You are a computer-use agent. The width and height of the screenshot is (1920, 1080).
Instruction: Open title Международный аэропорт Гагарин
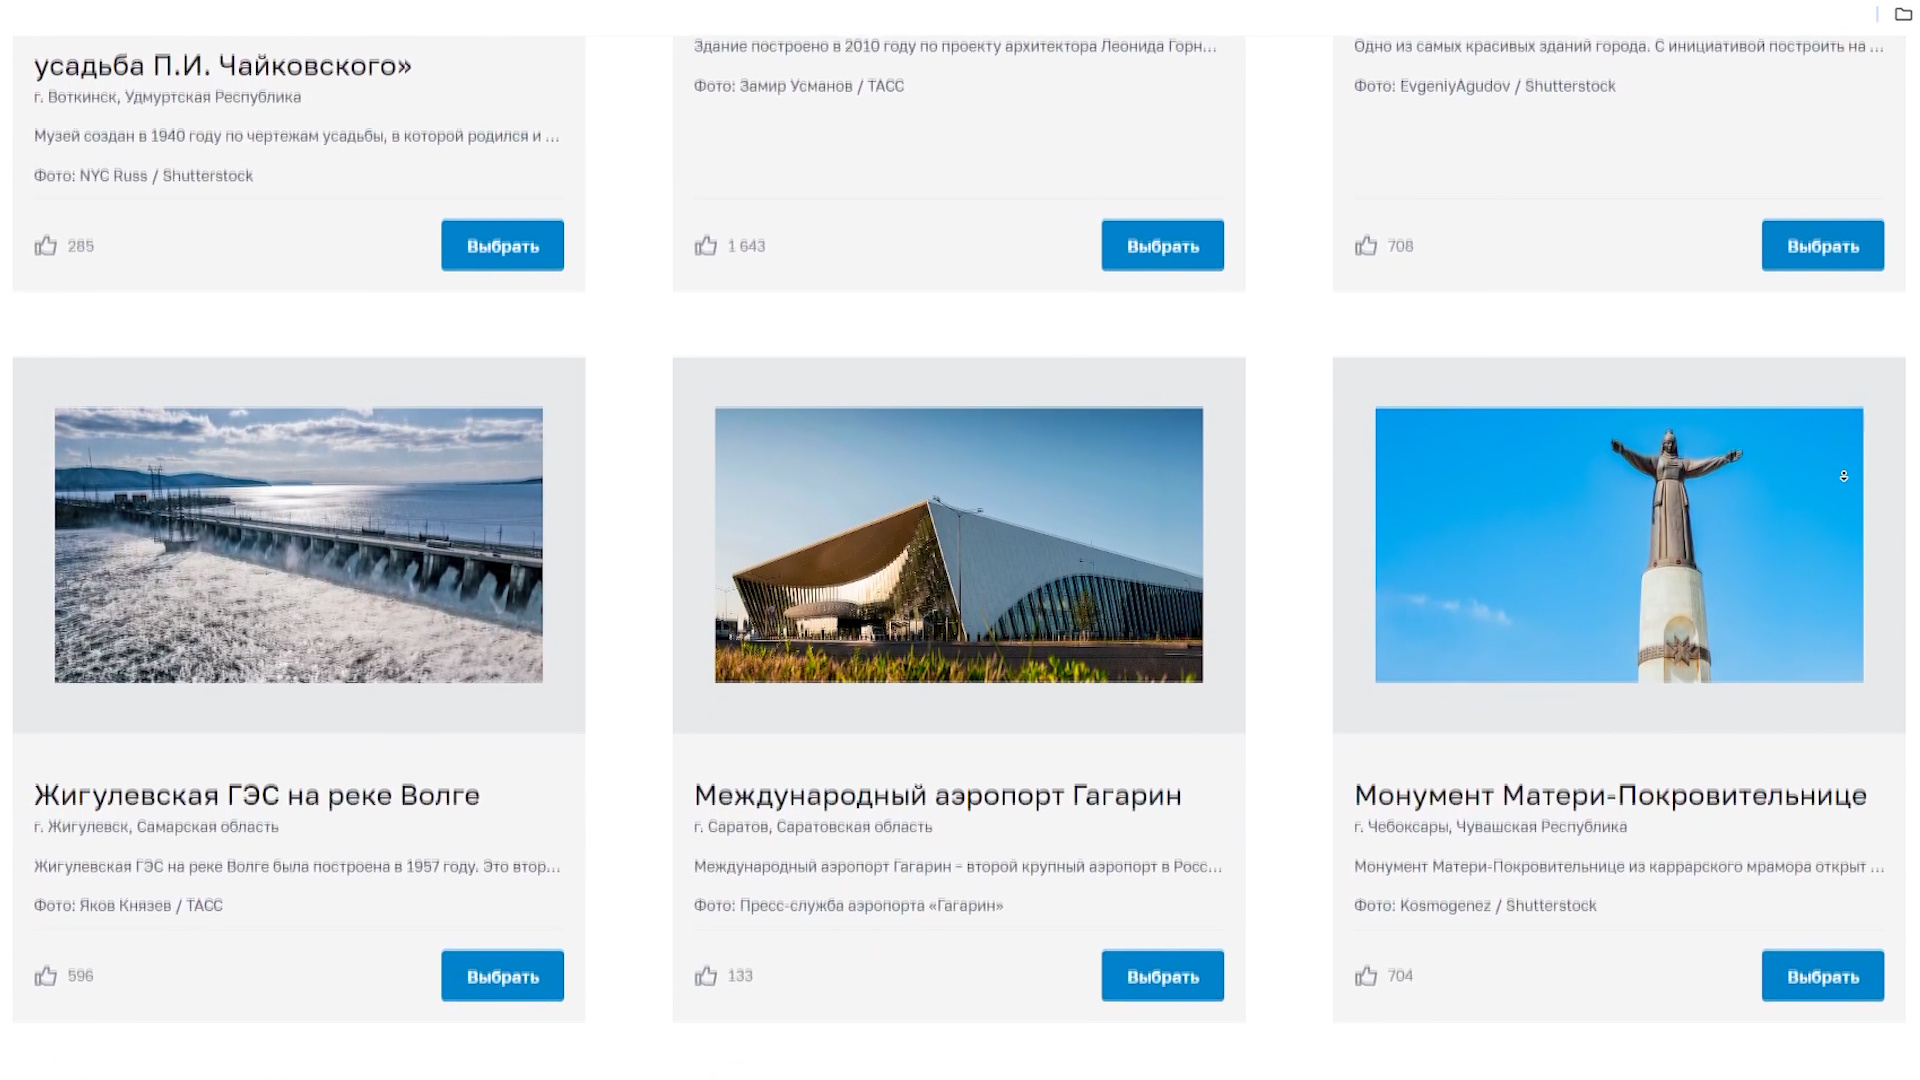coord(938,795)
